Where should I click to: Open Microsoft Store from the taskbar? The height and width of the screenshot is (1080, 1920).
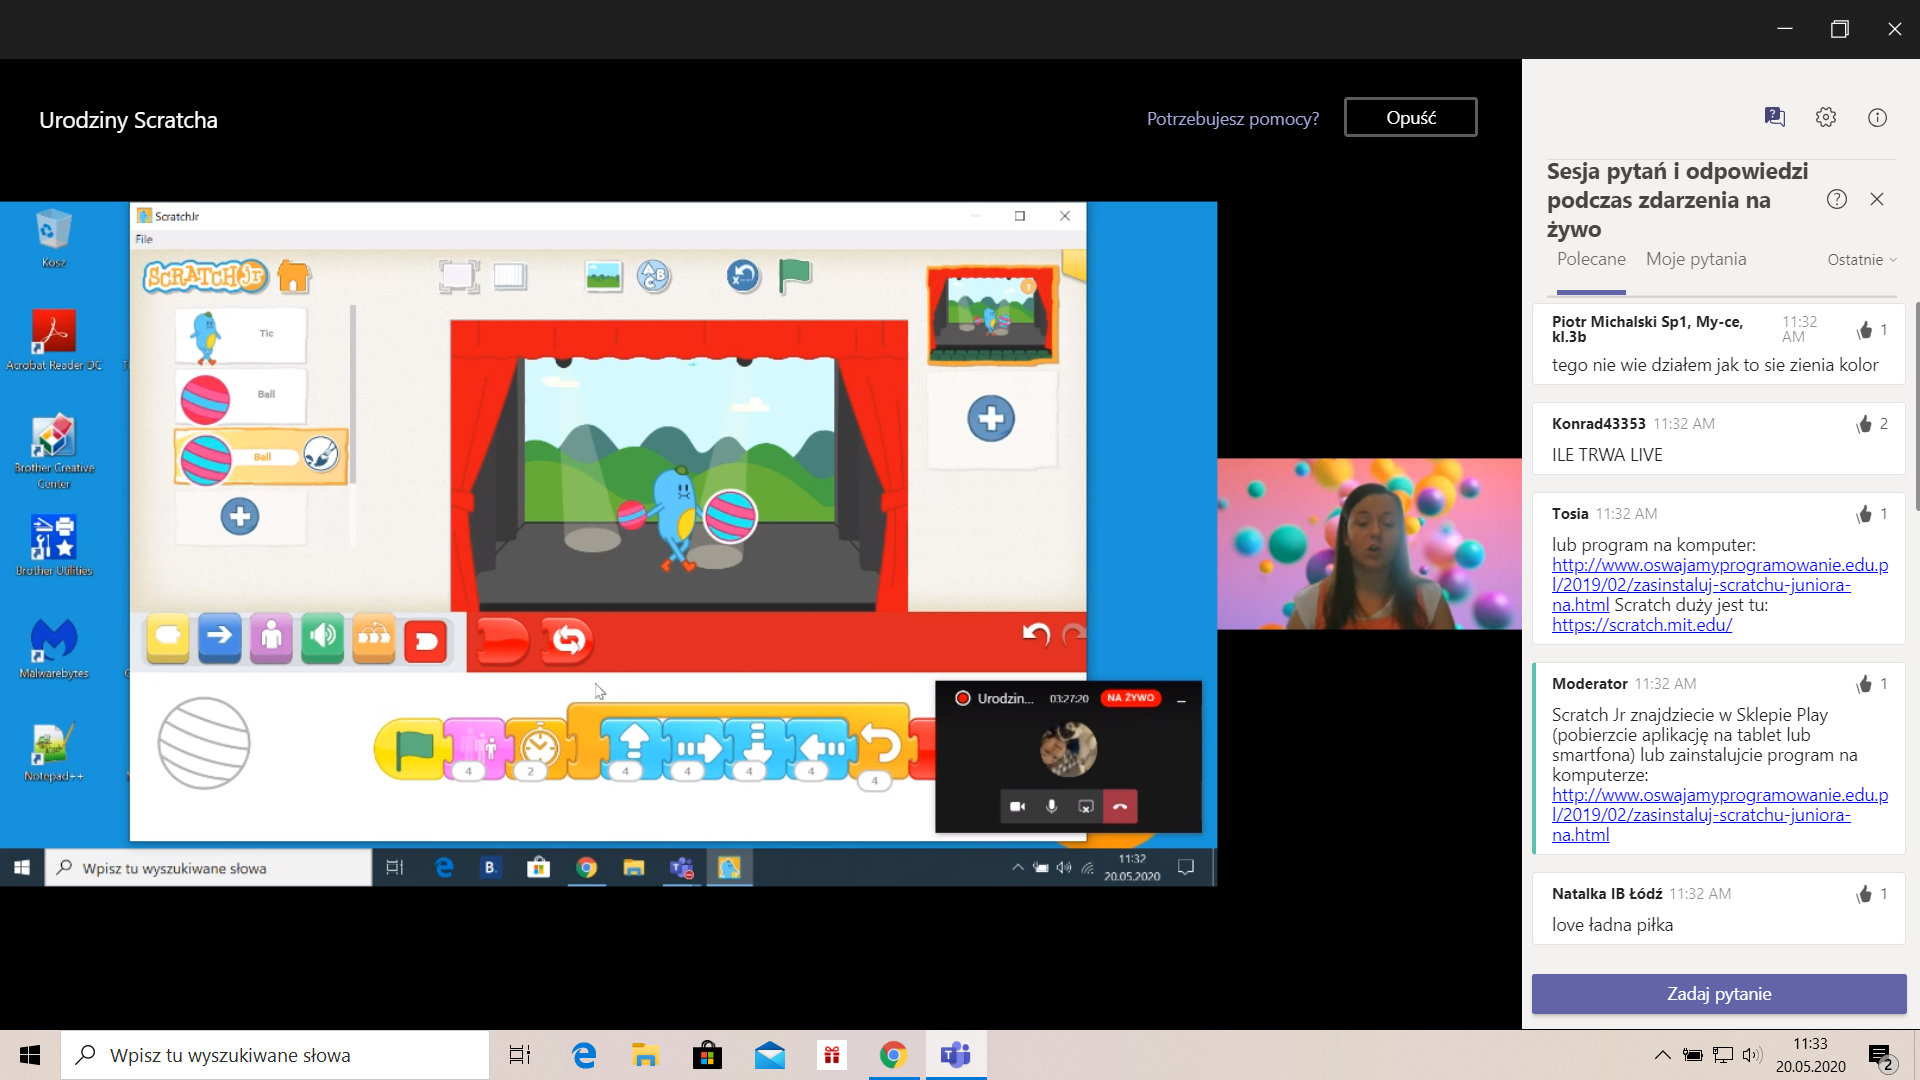point(707,1055)
